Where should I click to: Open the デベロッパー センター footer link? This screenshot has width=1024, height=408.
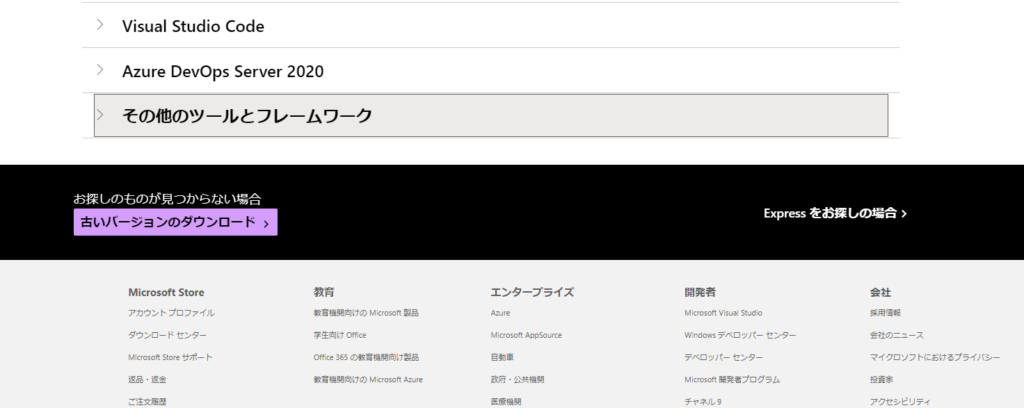723,358
